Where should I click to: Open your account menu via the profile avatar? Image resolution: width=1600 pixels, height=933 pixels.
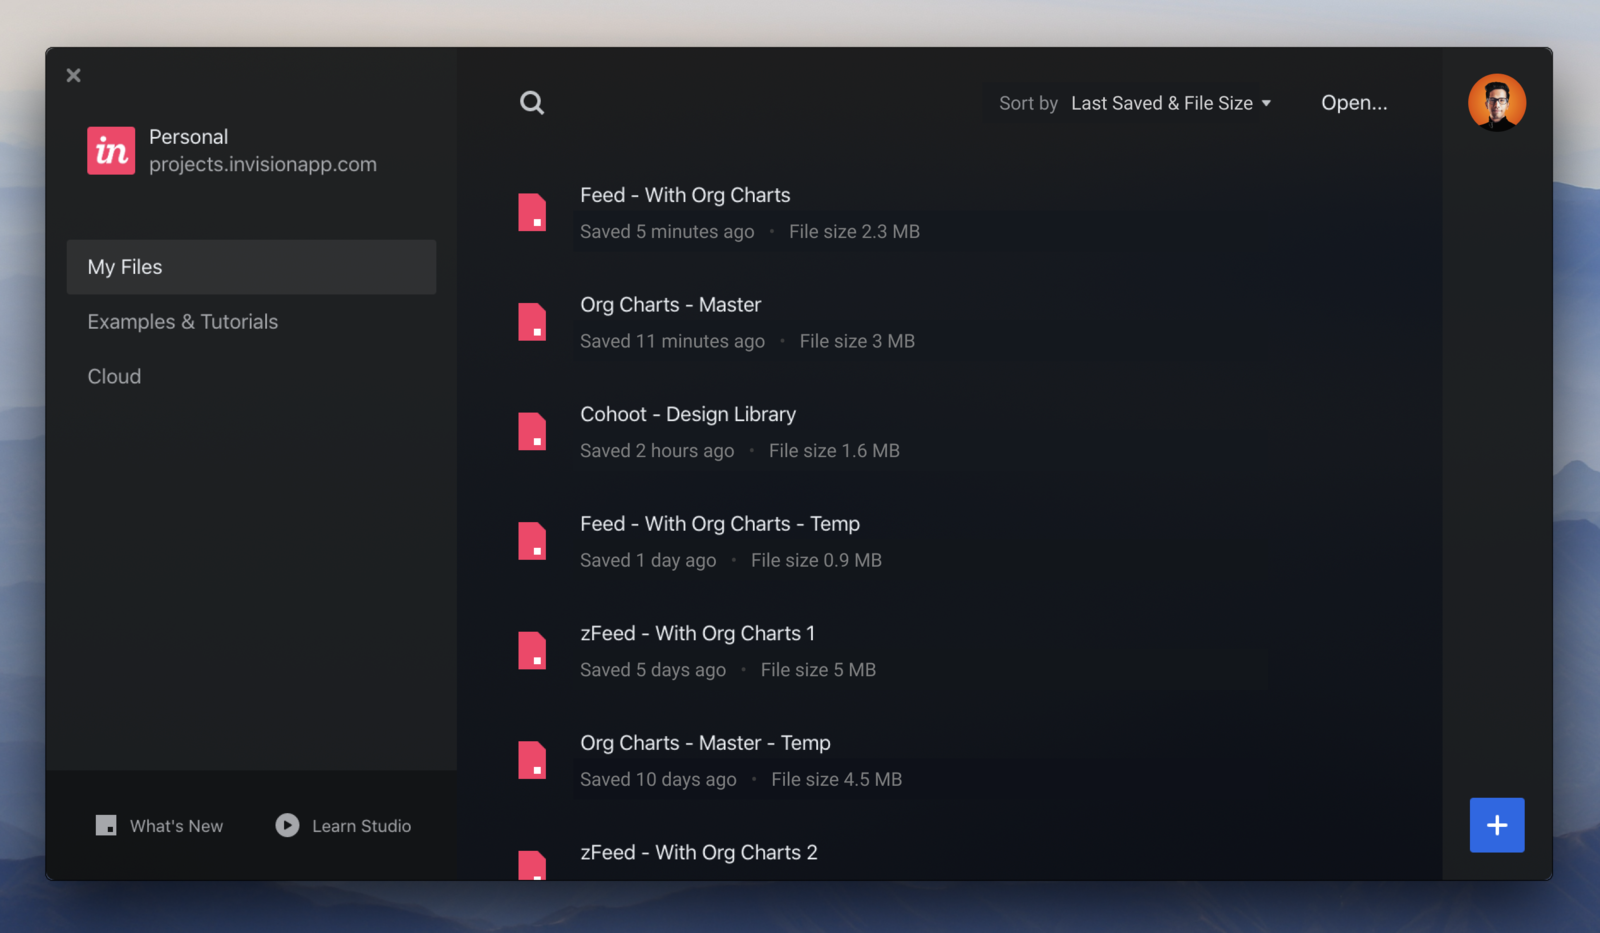(1497, 102)
